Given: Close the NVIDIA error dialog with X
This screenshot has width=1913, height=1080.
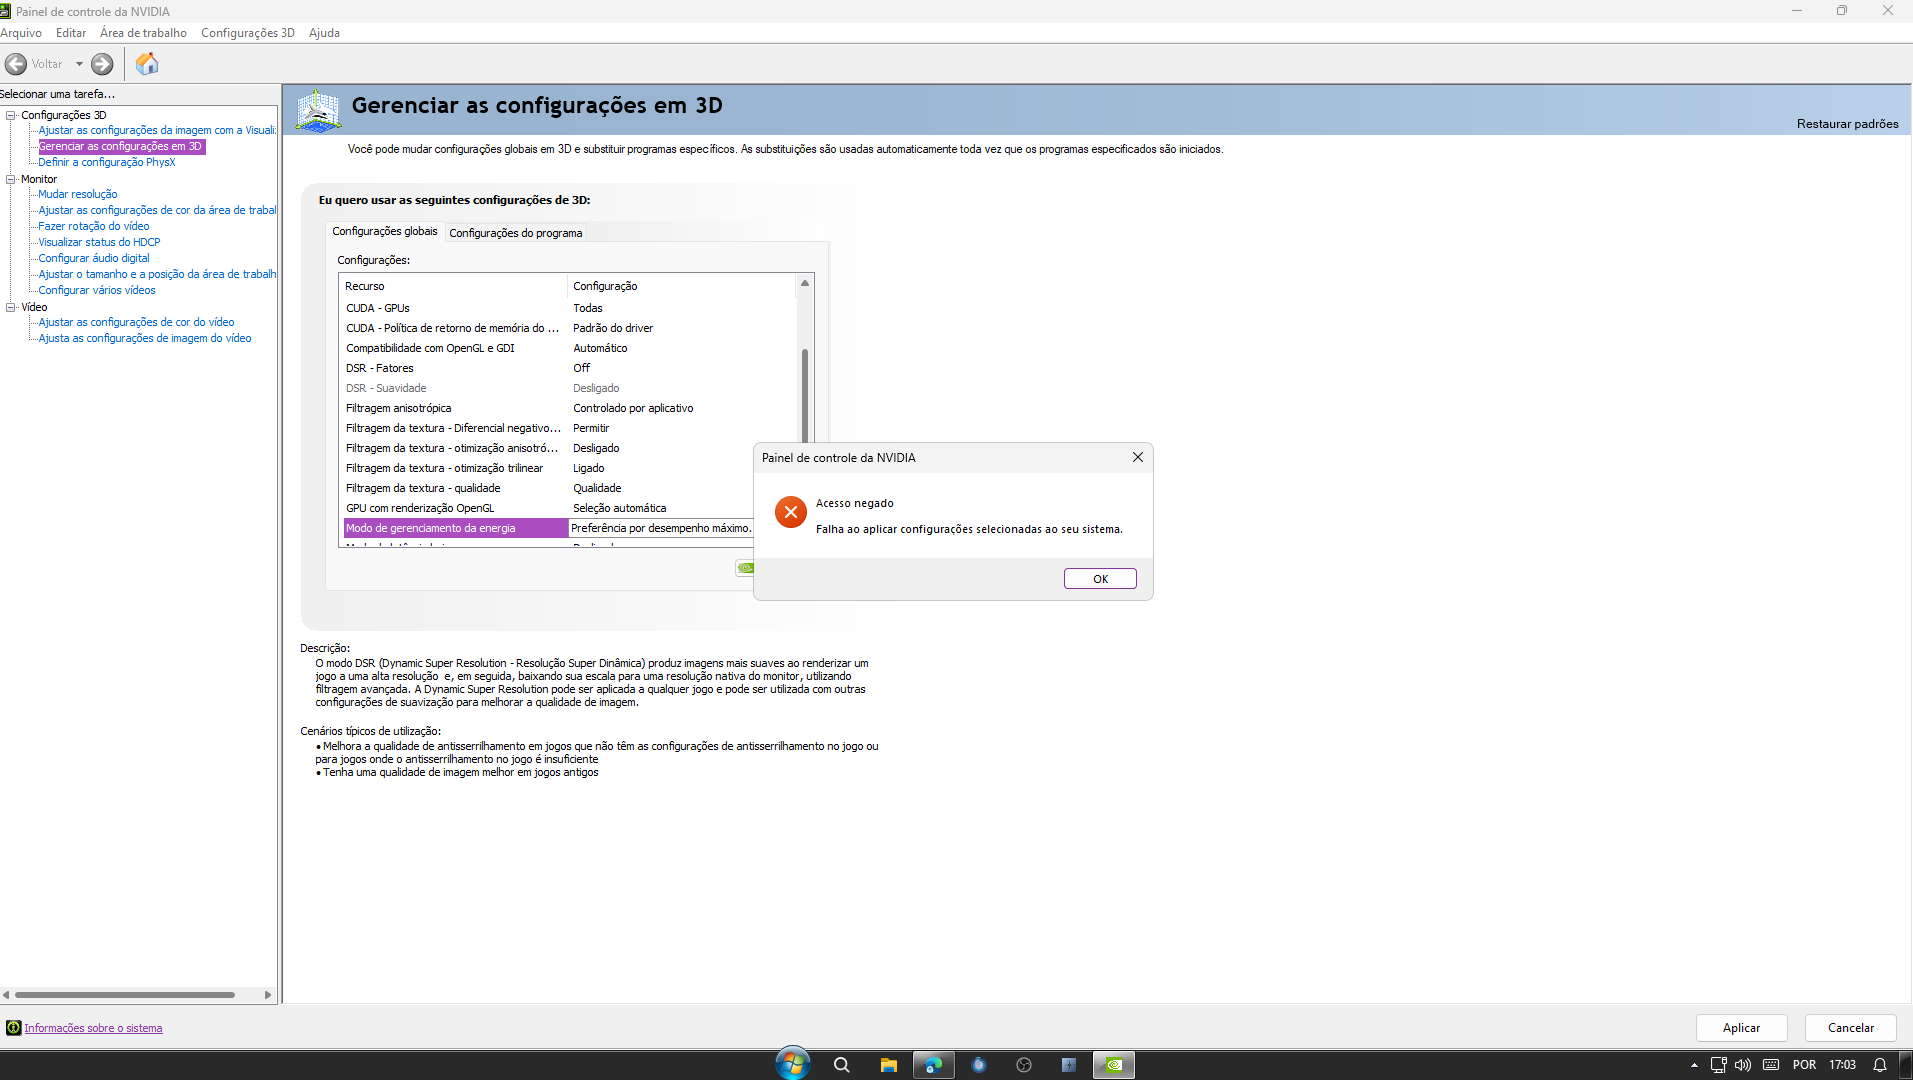Looking at the screenshot, I should 1137,457.
